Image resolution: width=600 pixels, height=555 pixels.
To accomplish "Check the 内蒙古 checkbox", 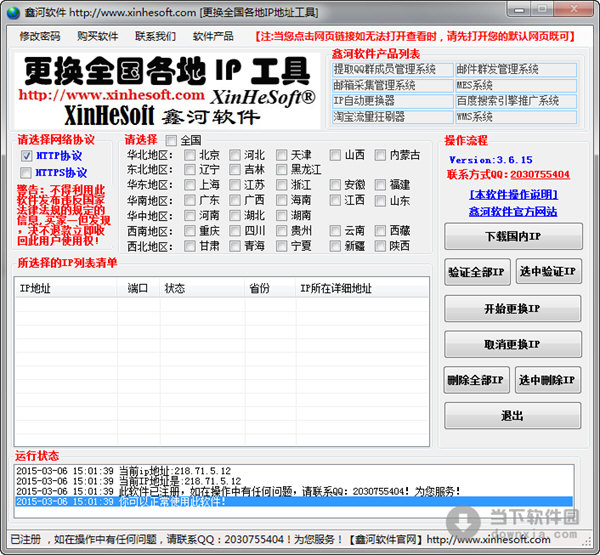I will [x=380, y=155].
